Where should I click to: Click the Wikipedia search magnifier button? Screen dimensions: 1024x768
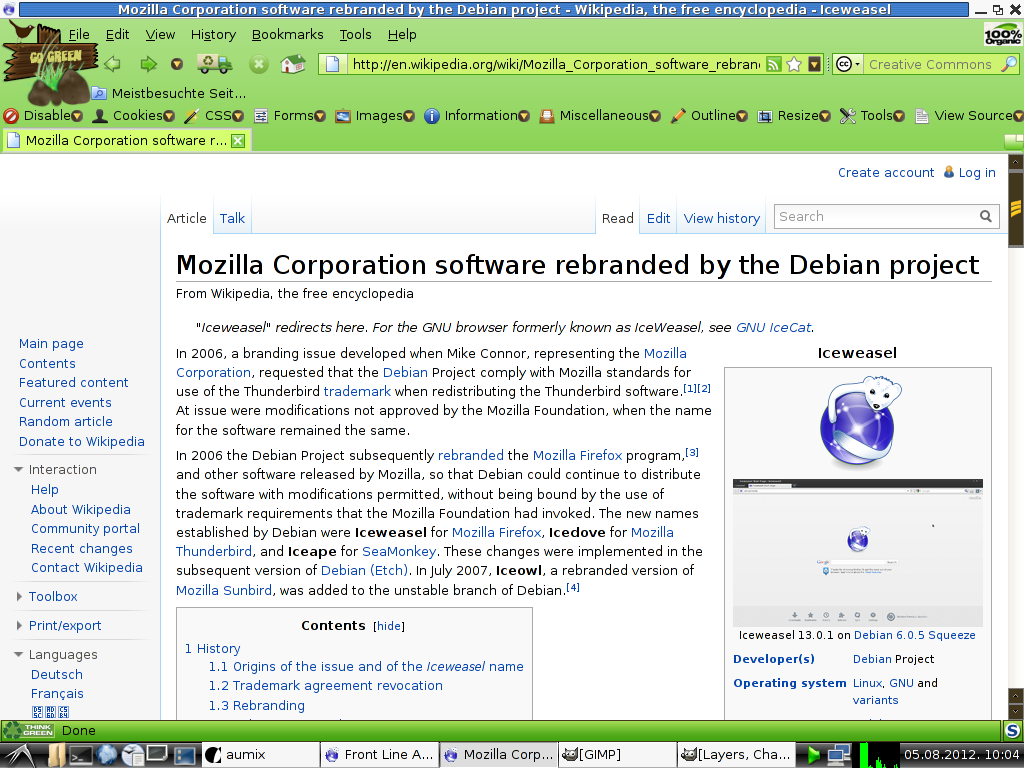click(985, 216)
